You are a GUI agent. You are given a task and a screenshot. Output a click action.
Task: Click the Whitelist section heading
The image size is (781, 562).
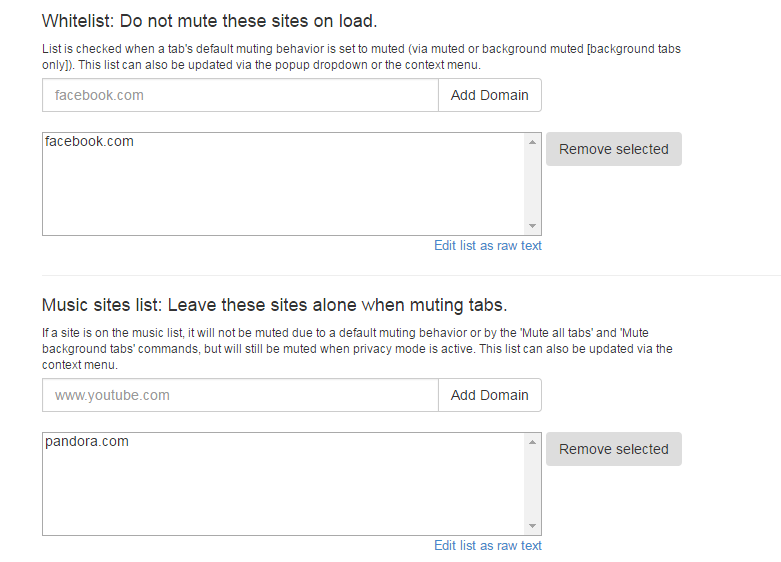210,21
